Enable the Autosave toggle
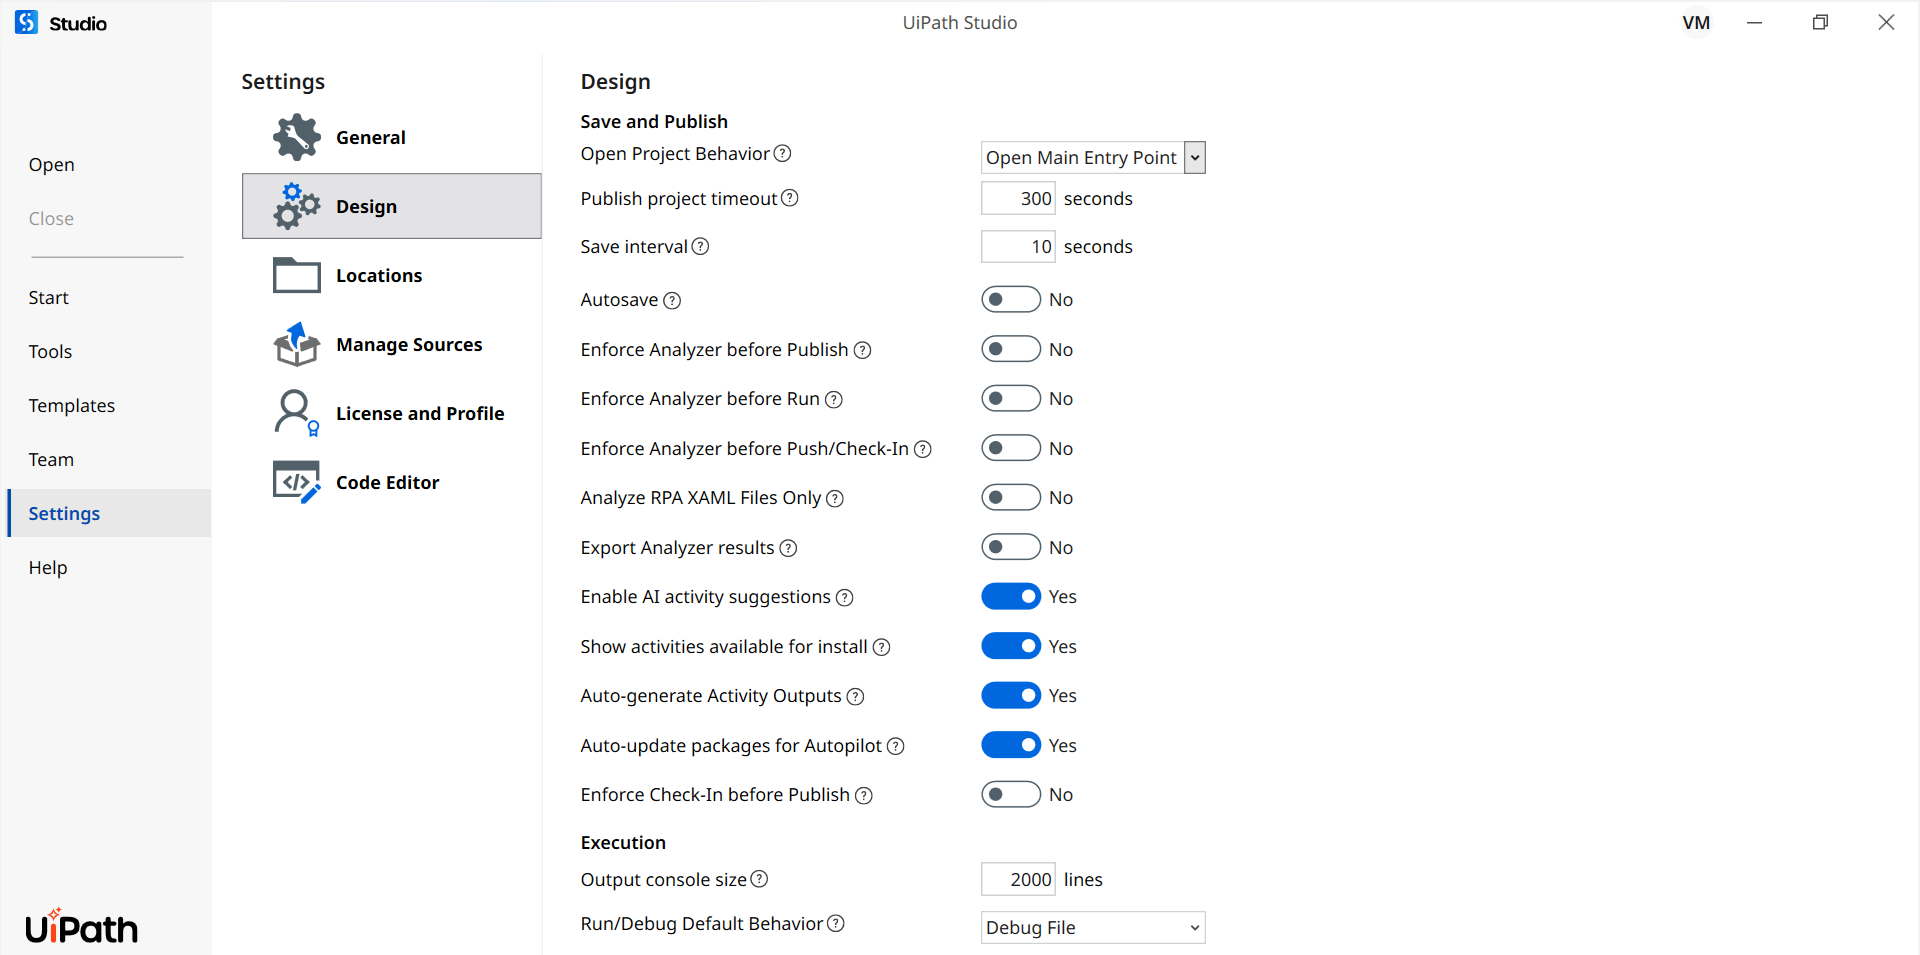 (1011, 300)
